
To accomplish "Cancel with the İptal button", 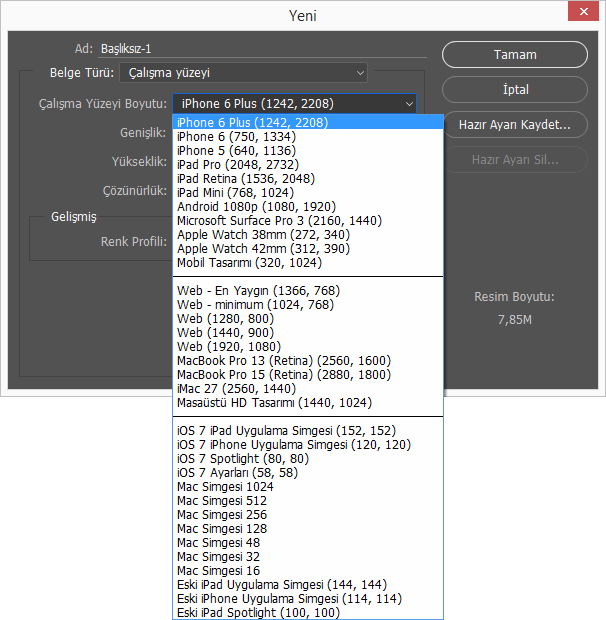I will [515, 89].
